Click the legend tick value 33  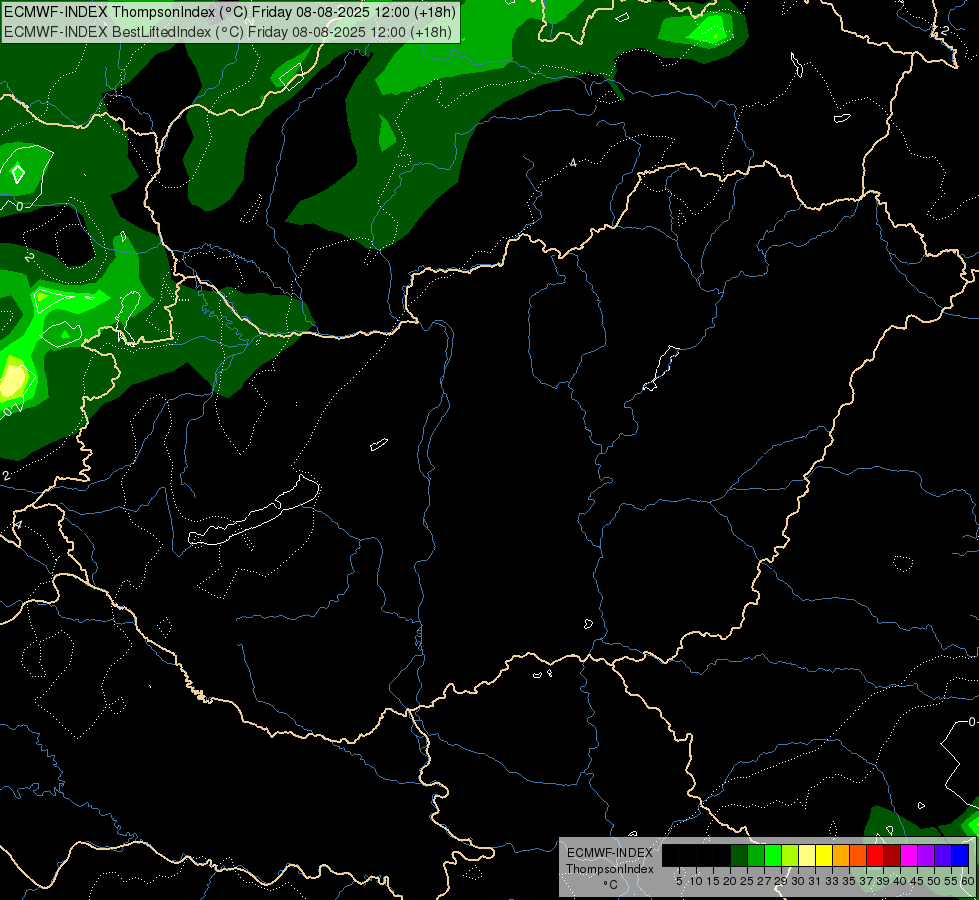coord(832,881)
